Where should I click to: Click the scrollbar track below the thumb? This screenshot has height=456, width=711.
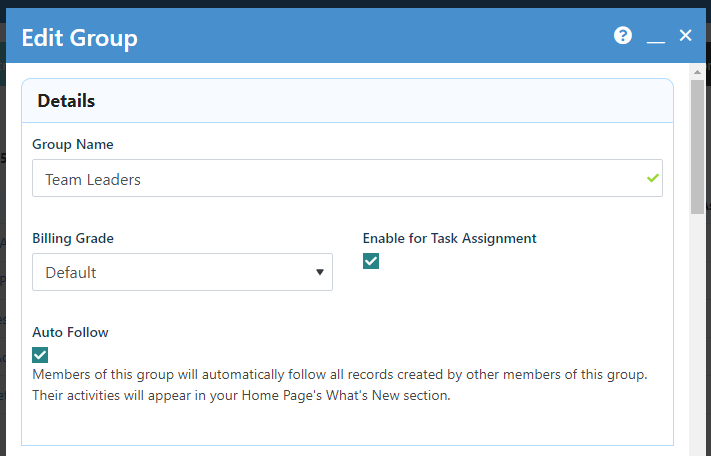pyautogui.click(x=697, y=335)
